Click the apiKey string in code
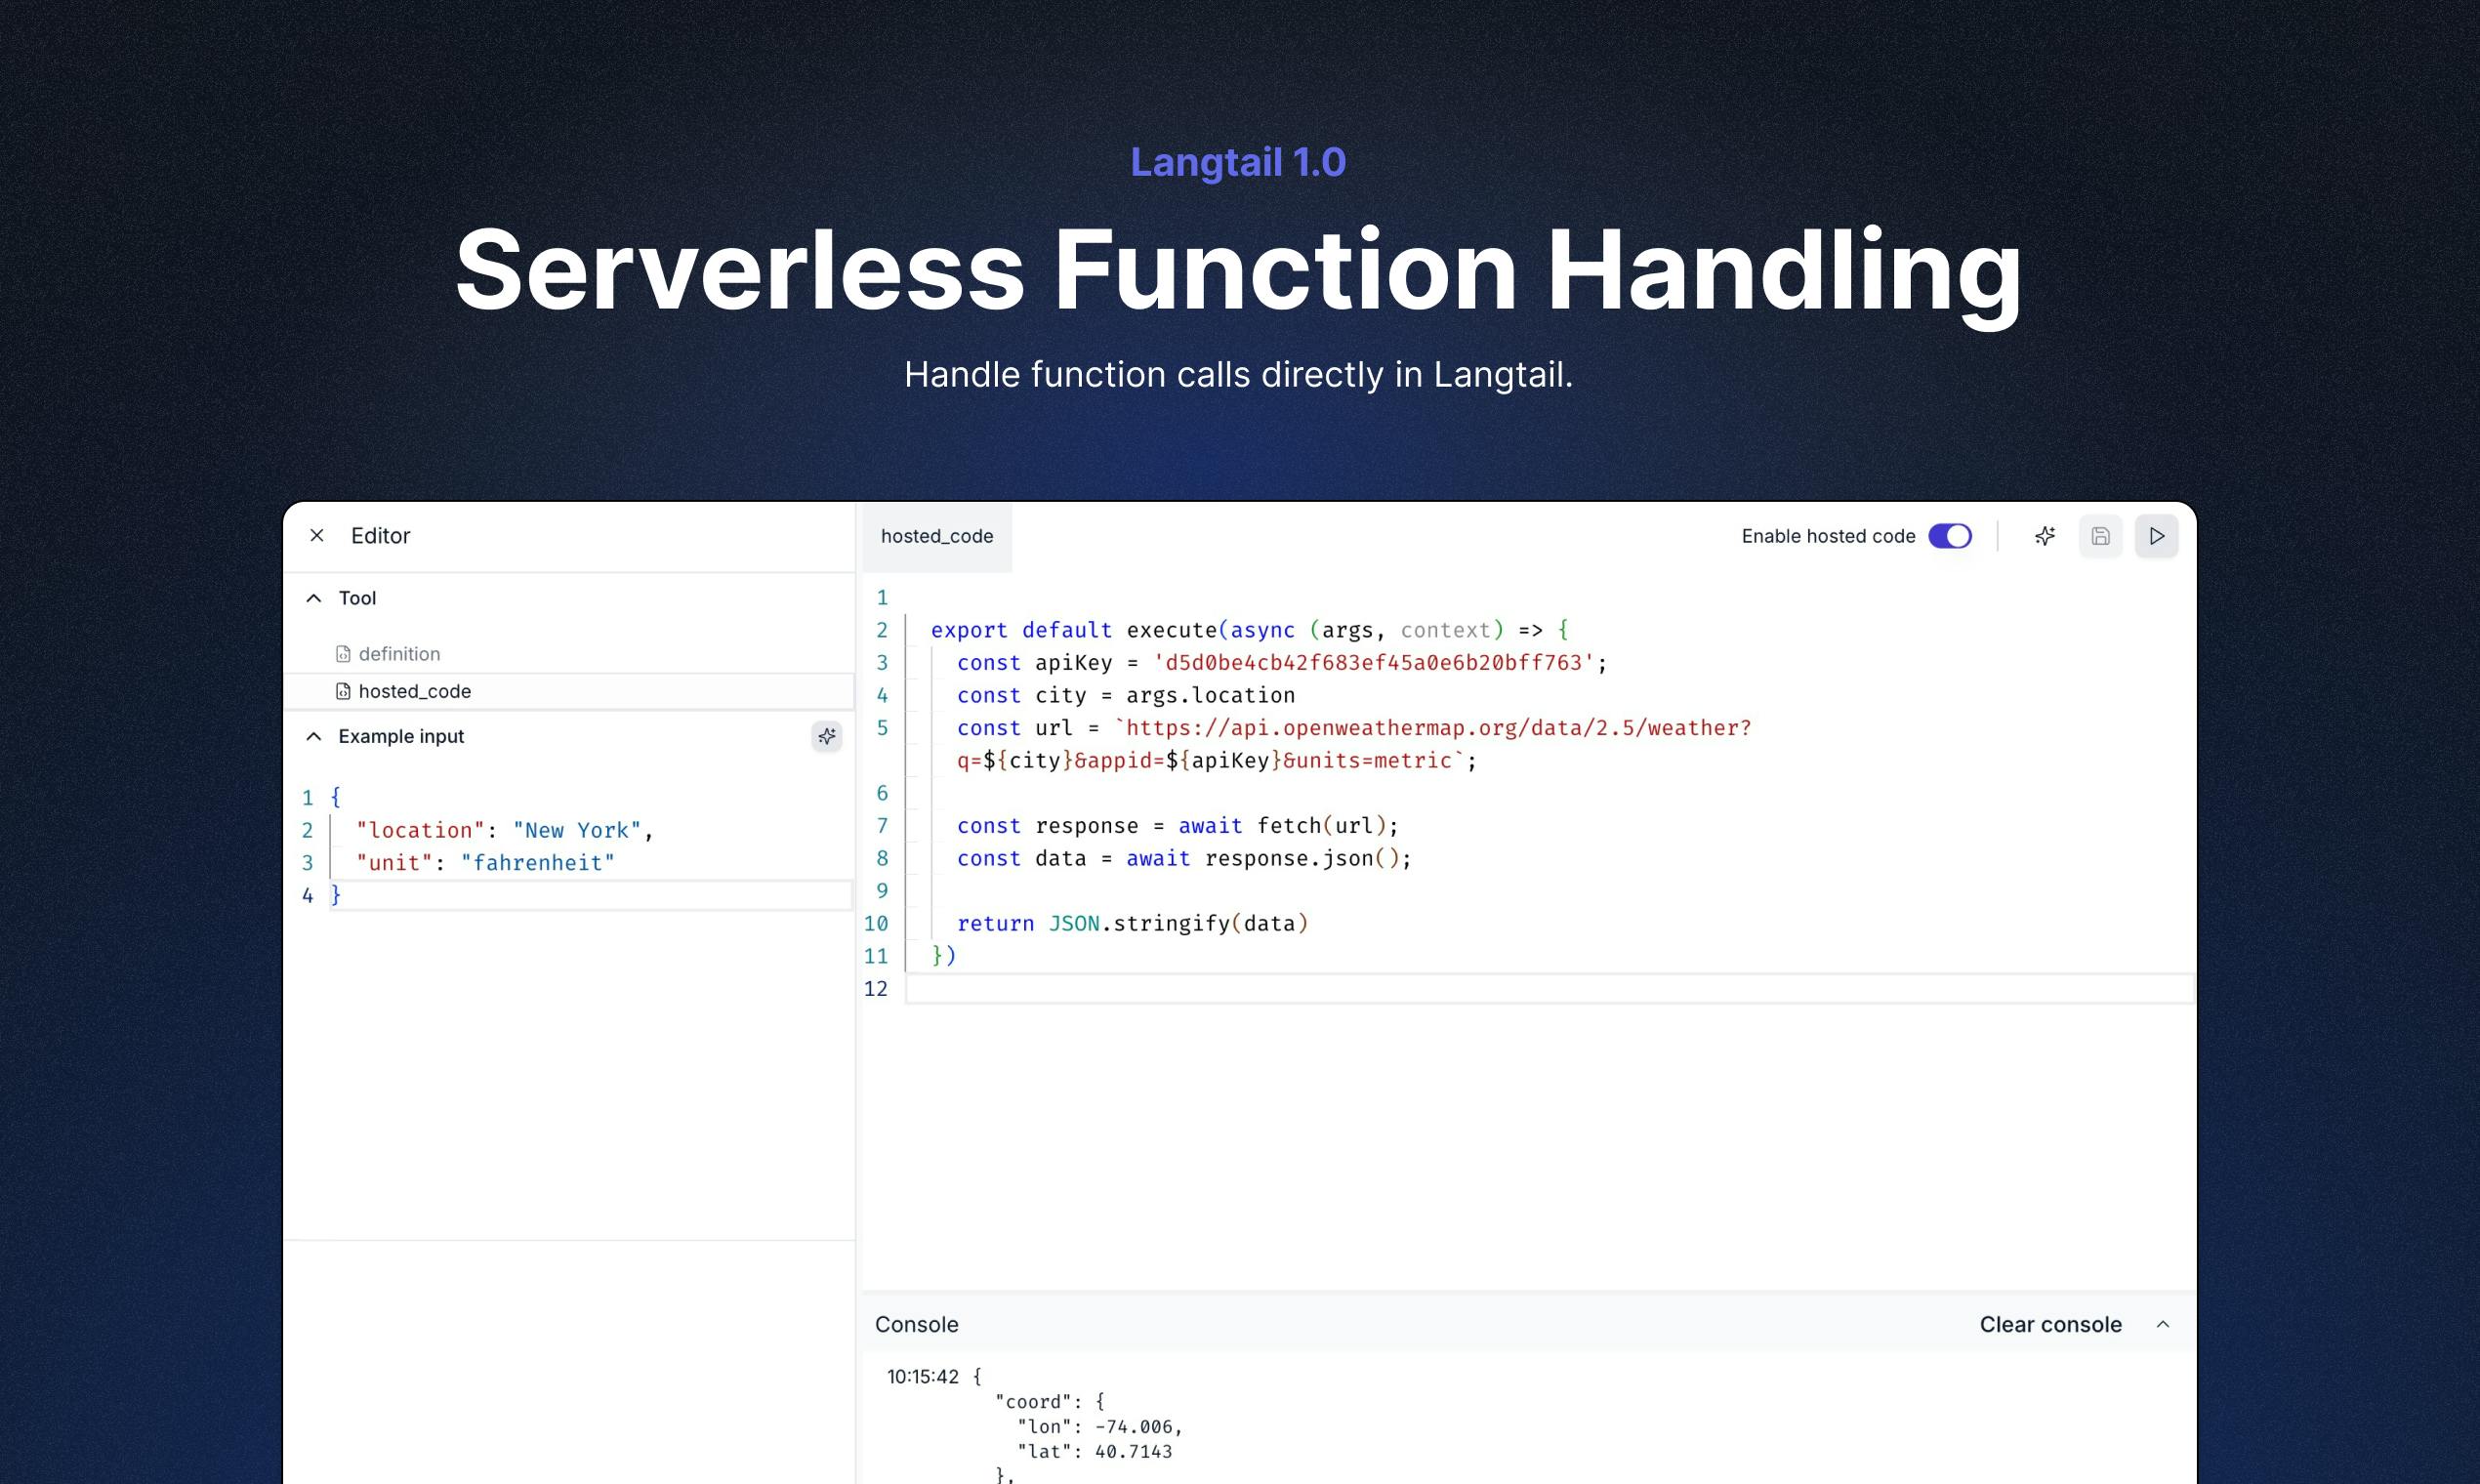The width and height of the screenshot is (2480, 1484). click(x=1374, y=663)
